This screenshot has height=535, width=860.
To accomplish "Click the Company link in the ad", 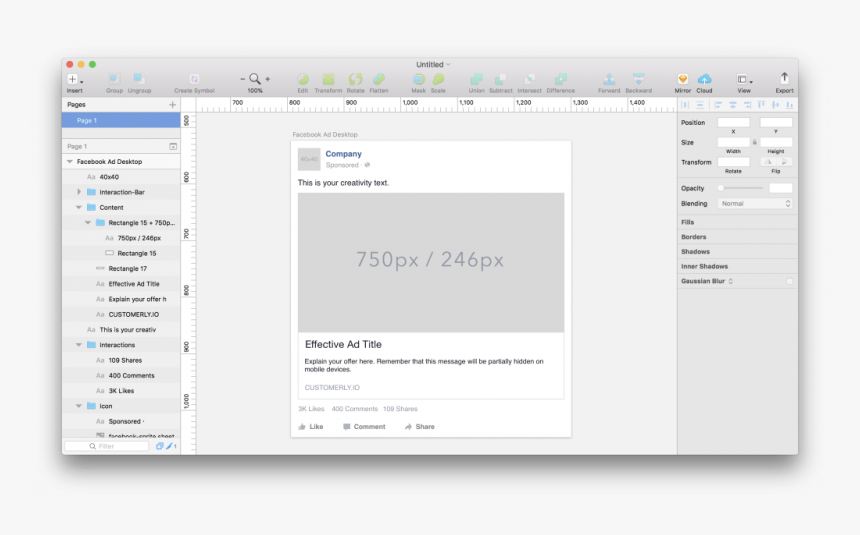I will 343,154.
